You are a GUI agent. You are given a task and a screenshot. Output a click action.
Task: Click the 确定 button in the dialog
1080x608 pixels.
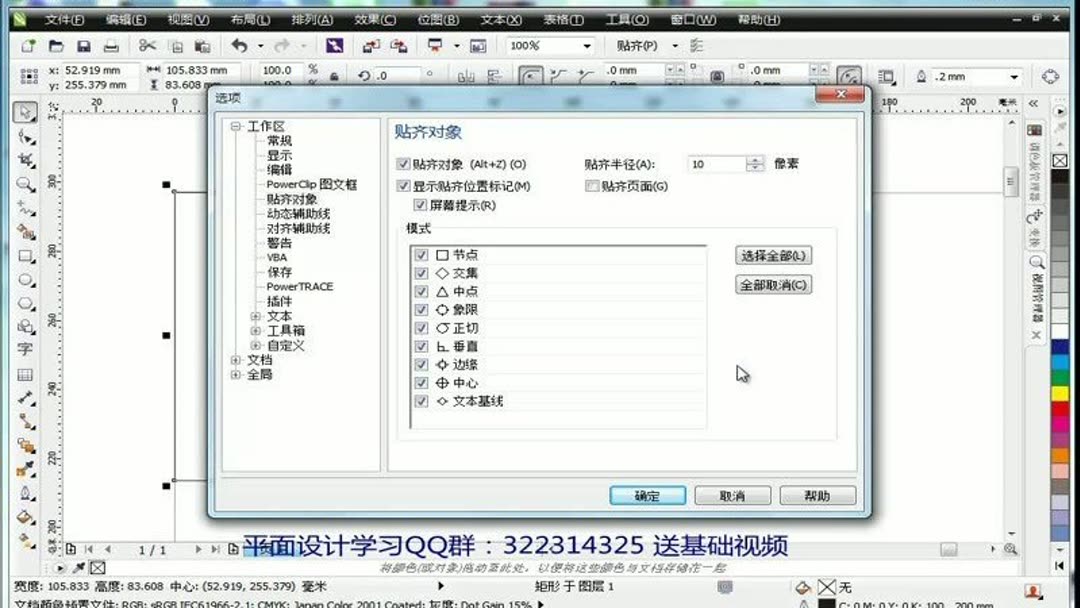point(648,495)
